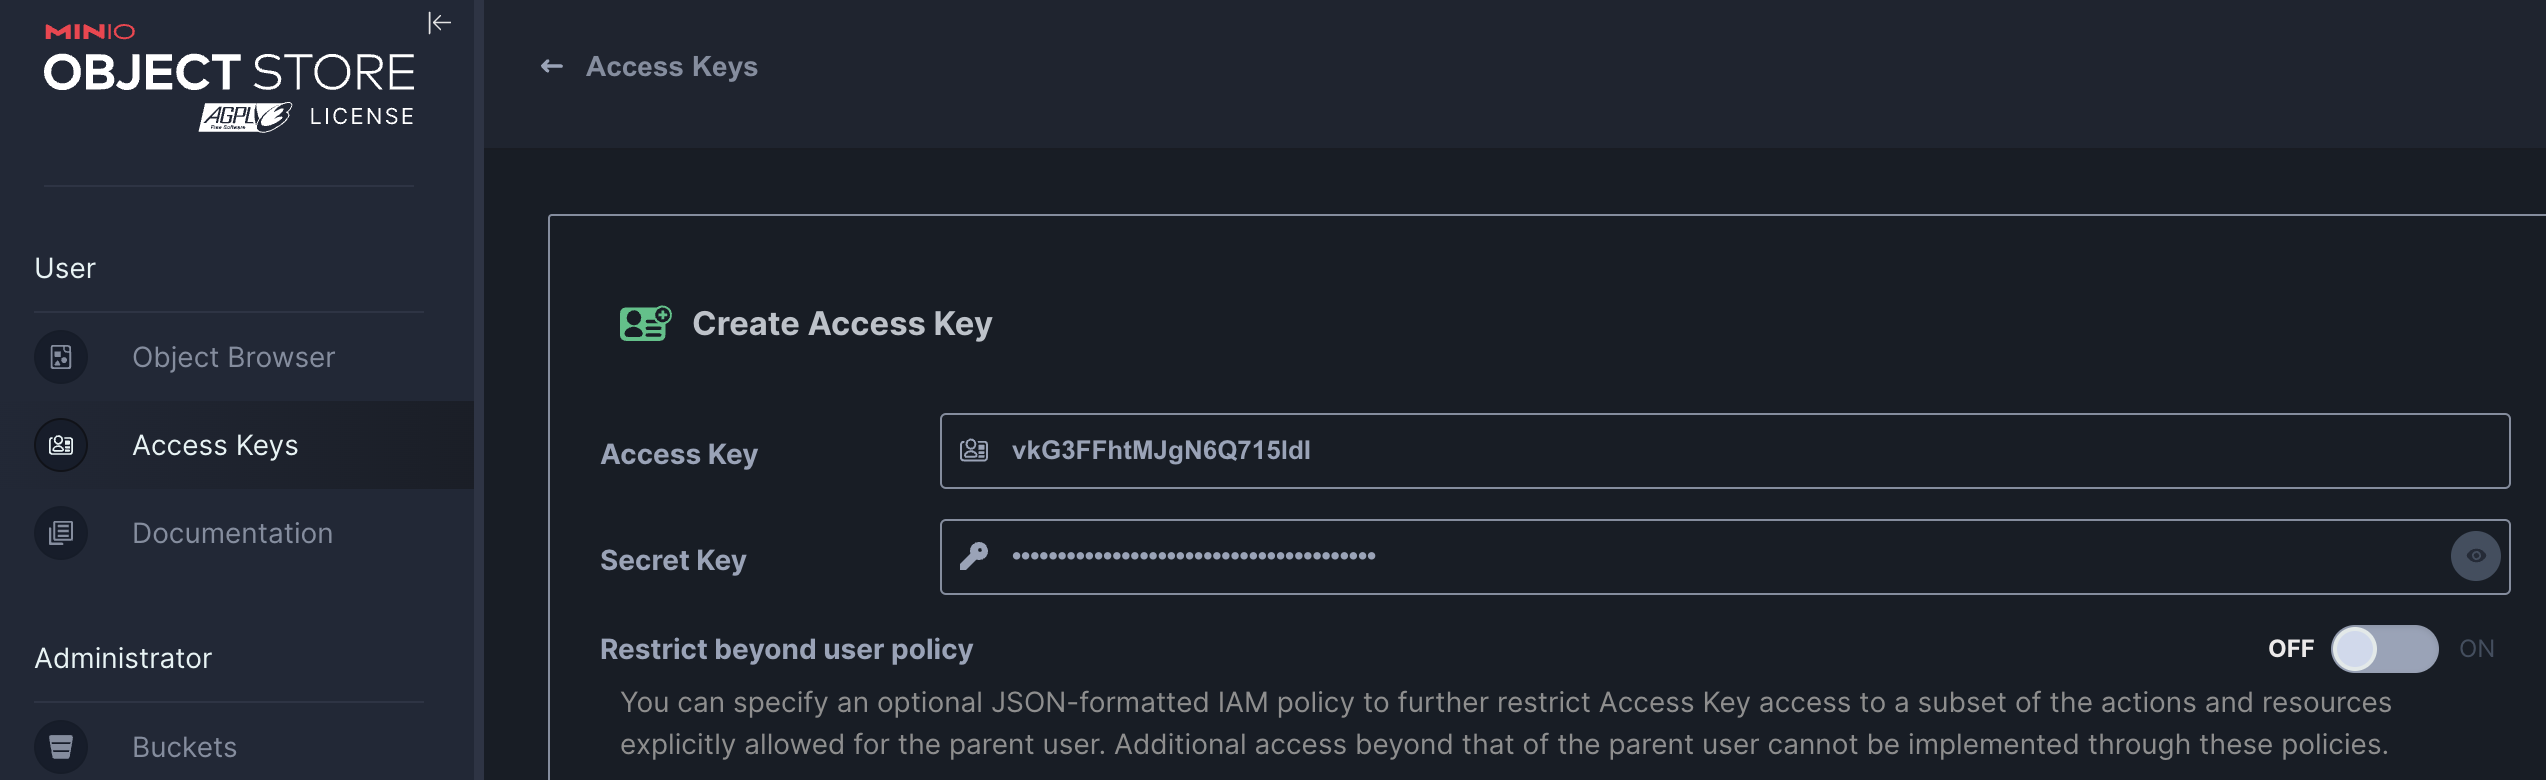Viewport: 2546px width, 780px height.
Task: Open Object Browser from the sidebar
Action: [x=233, y=357]
